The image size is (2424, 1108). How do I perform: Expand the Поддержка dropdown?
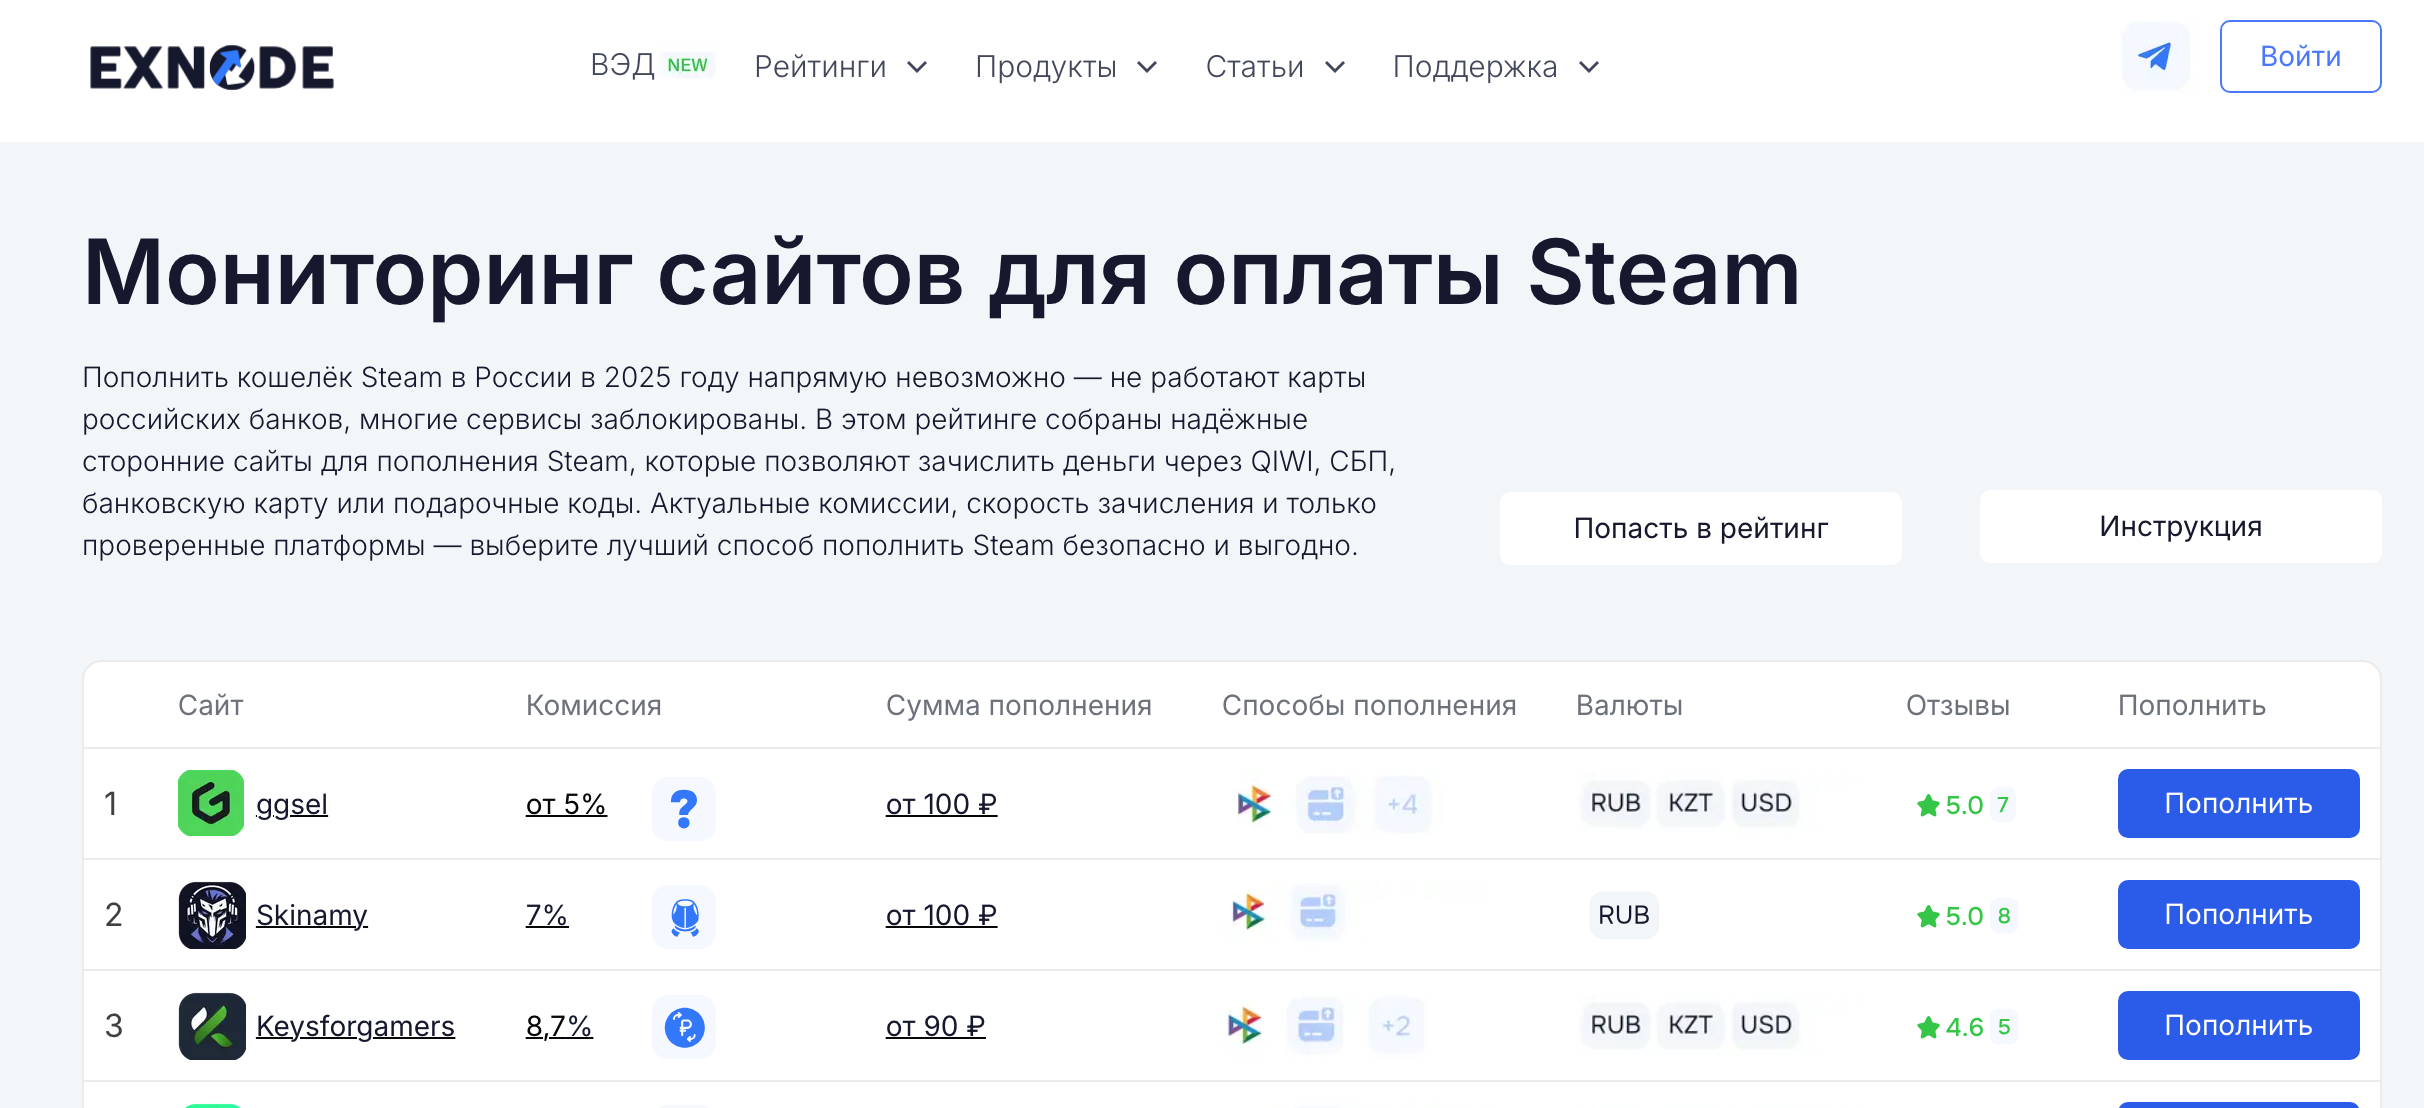click(1495, 67)
